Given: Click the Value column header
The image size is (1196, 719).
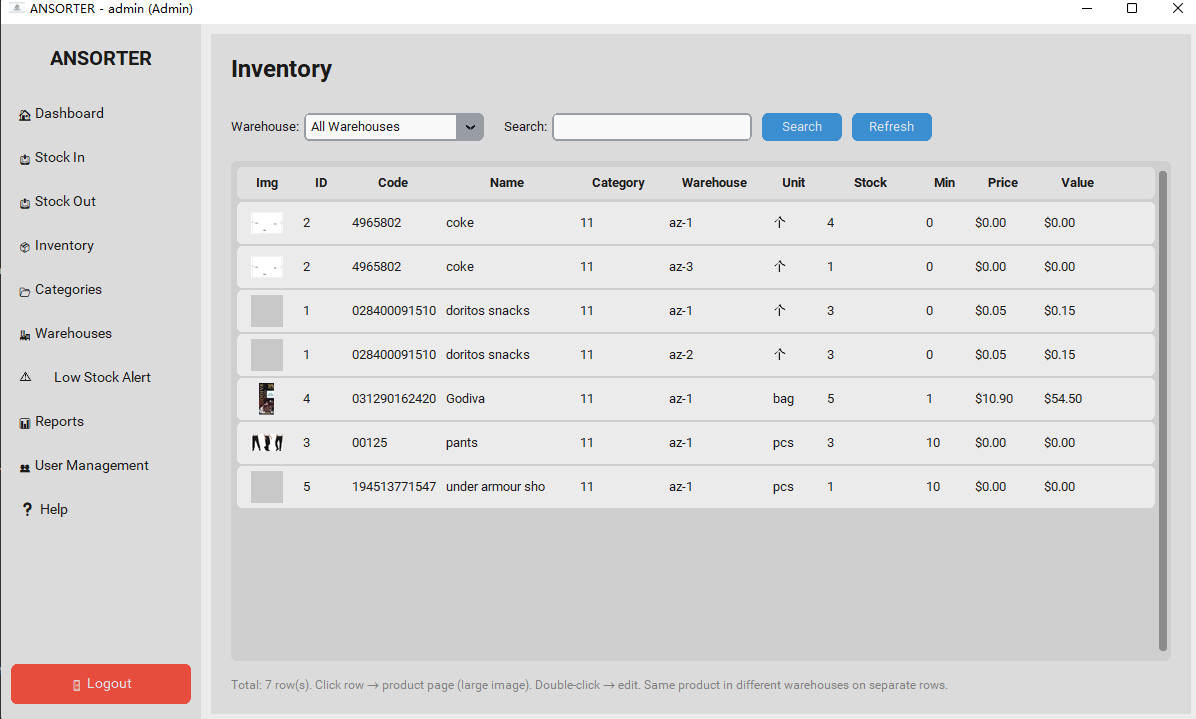Looking at the screenshot, I should pyautogui.click(x=1078, y=183).
